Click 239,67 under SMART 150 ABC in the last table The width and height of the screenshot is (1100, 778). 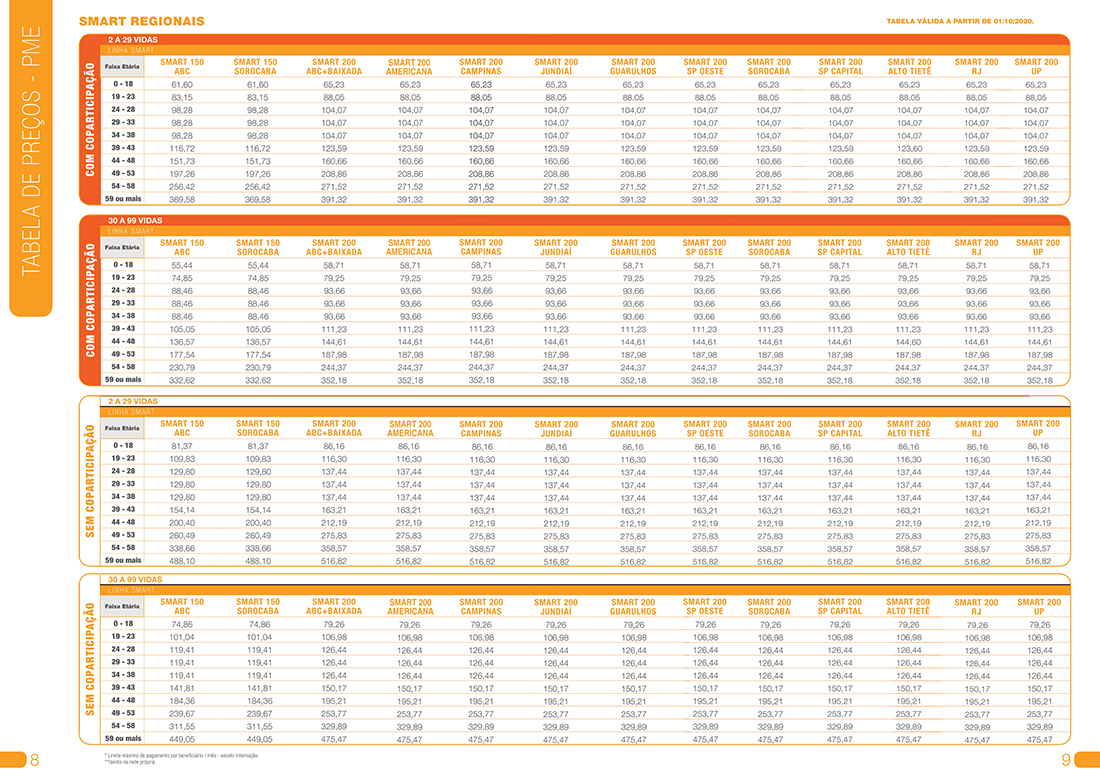tap(182, 714)
